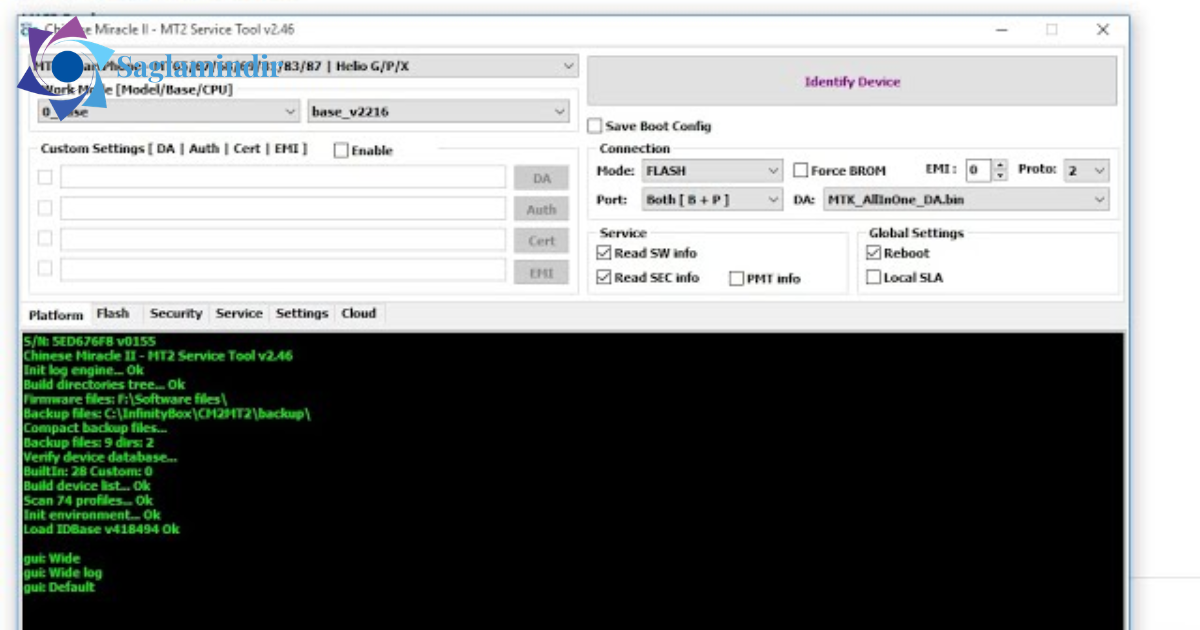Click the EMI number field
This screenshot has width=1200, height=630.
pos(979,171)
